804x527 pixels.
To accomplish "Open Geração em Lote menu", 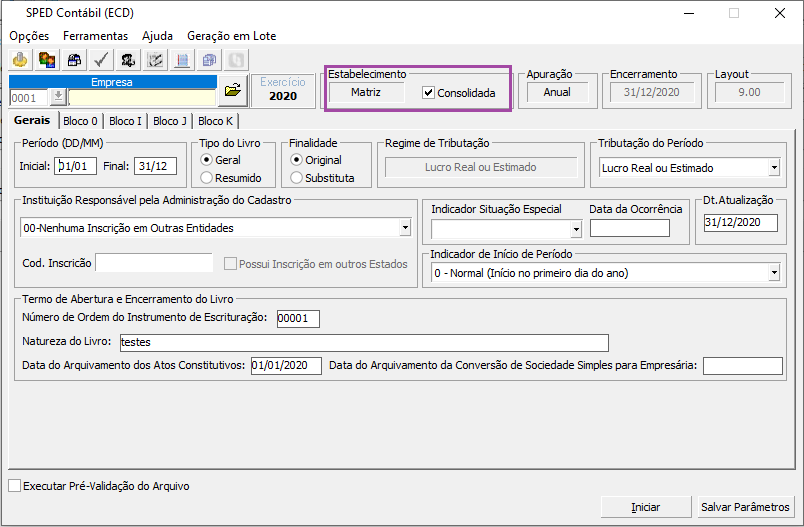I will click(x=232, y=36).
